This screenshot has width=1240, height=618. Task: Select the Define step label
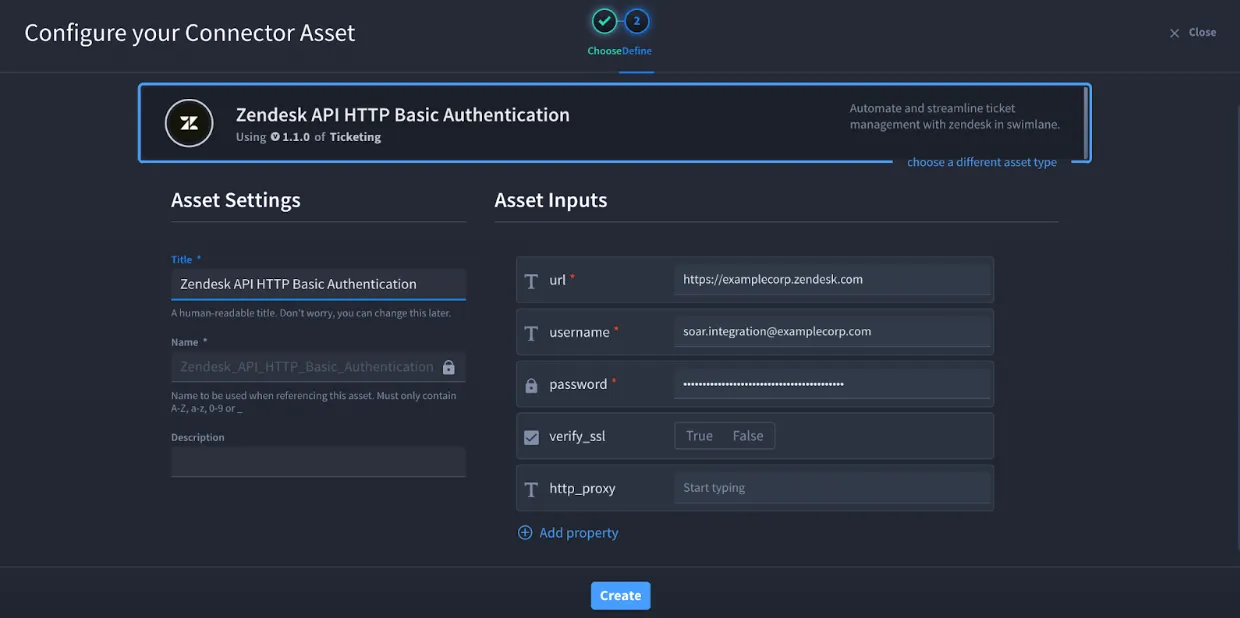[x=637, y=51]
